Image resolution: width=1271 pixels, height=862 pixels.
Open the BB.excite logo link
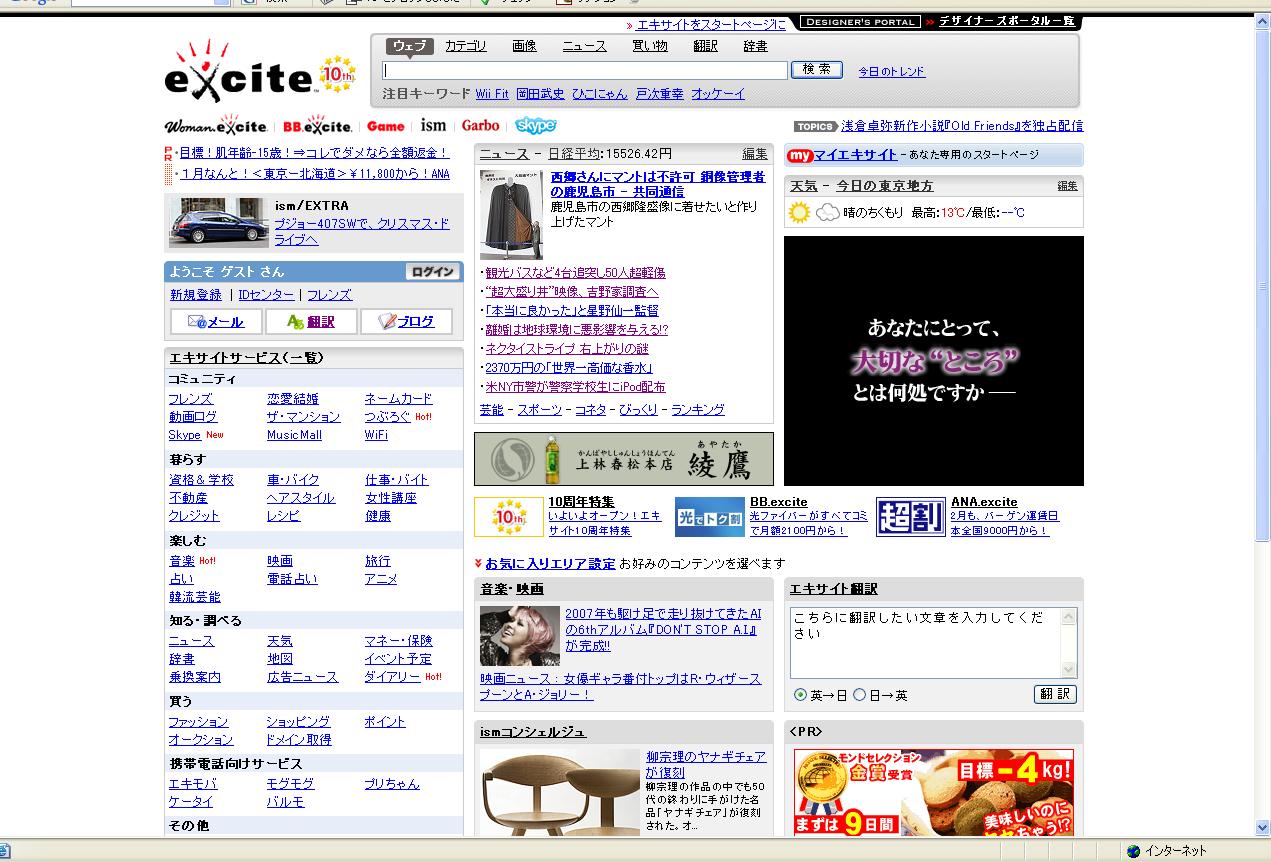(317, 126)
